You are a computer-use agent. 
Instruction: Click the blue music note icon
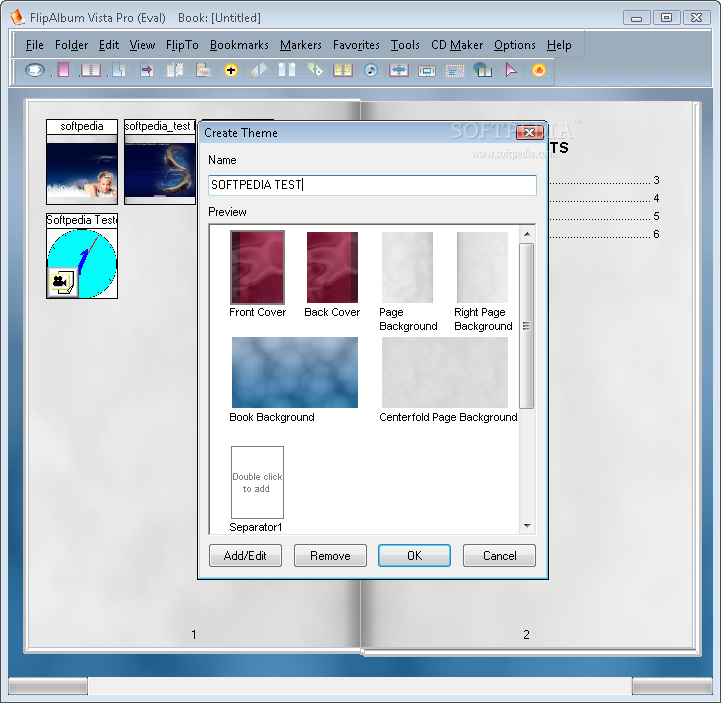(371, 70)
